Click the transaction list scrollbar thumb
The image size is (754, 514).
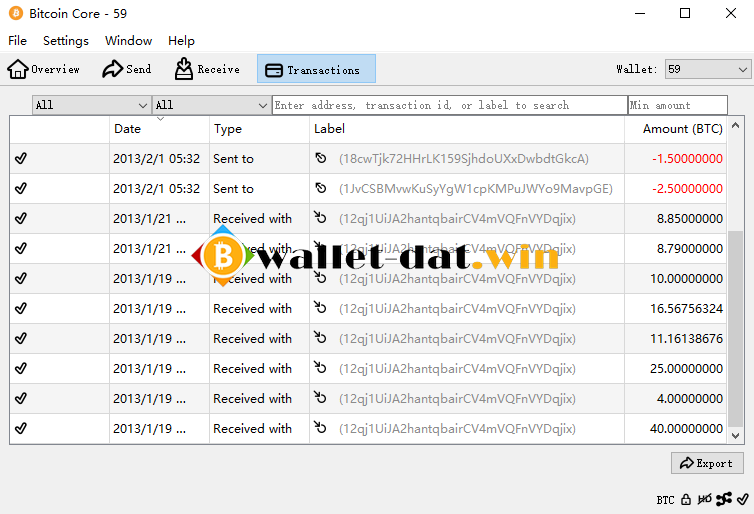735,328
